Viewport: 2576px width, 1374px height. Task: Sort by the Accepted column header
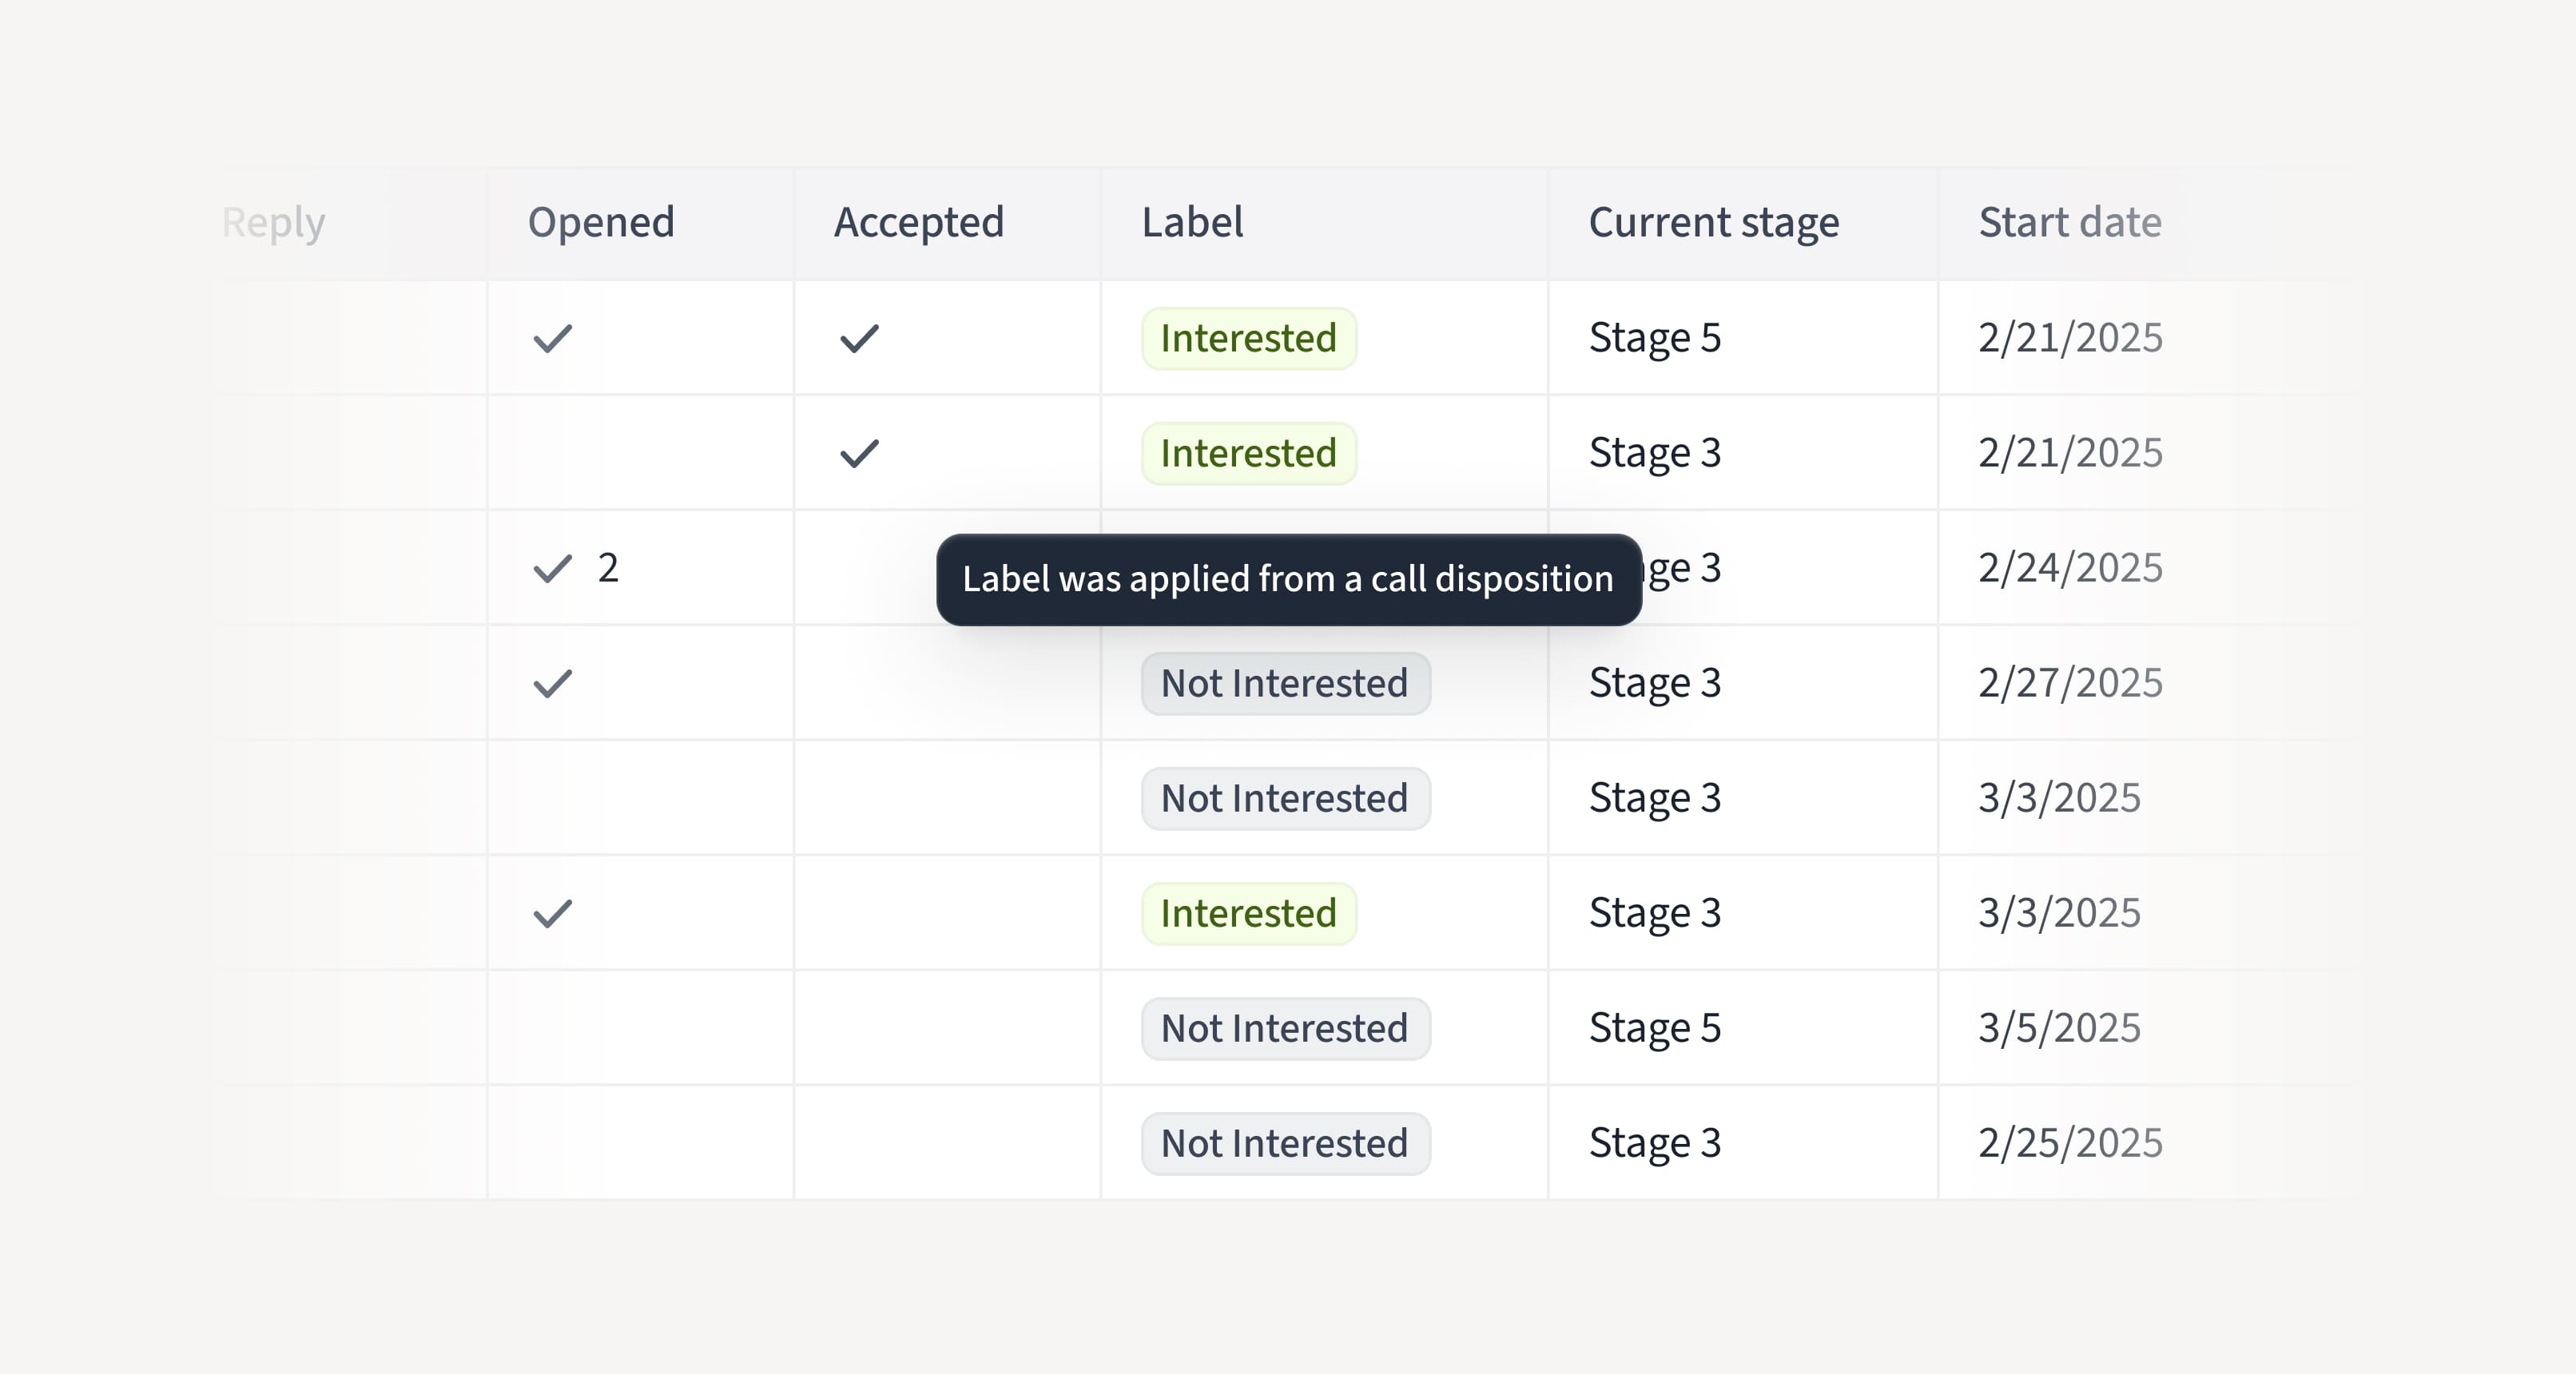tap(918, 222)
